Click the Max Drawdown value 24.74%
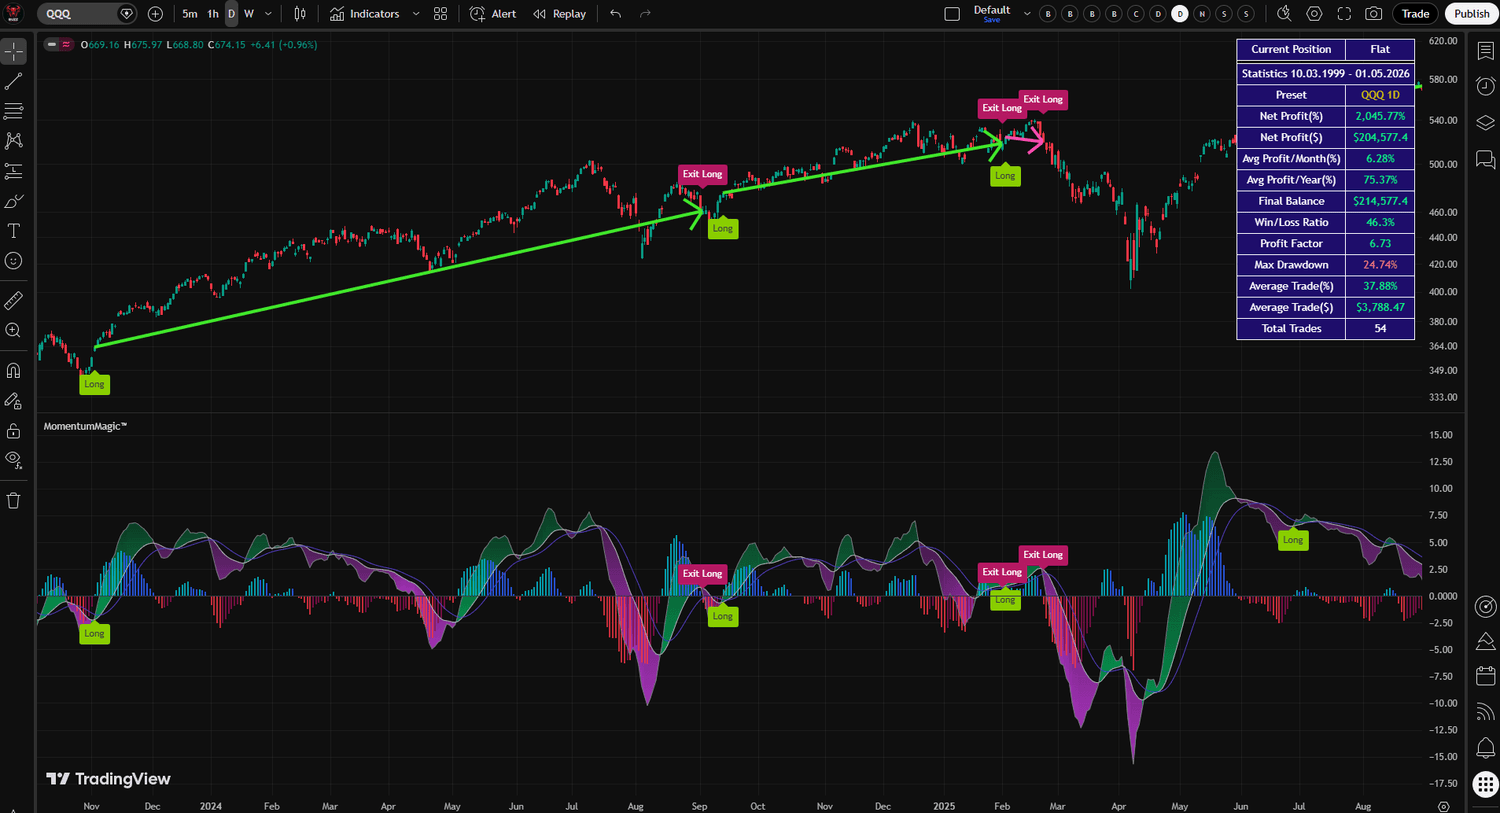 coord(1380,265)
